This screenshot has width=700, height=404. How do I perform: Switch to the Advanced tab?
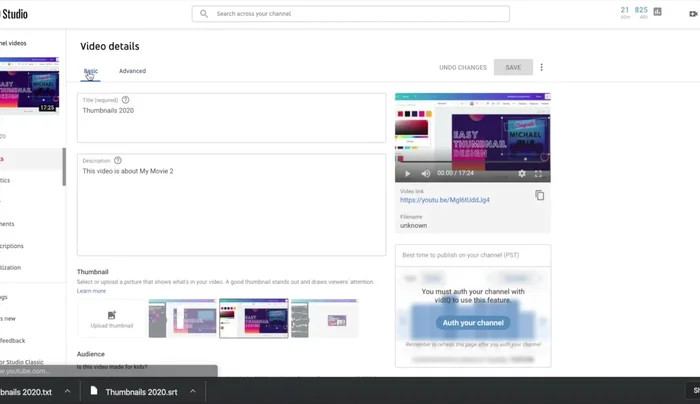(x=132, y=71)
